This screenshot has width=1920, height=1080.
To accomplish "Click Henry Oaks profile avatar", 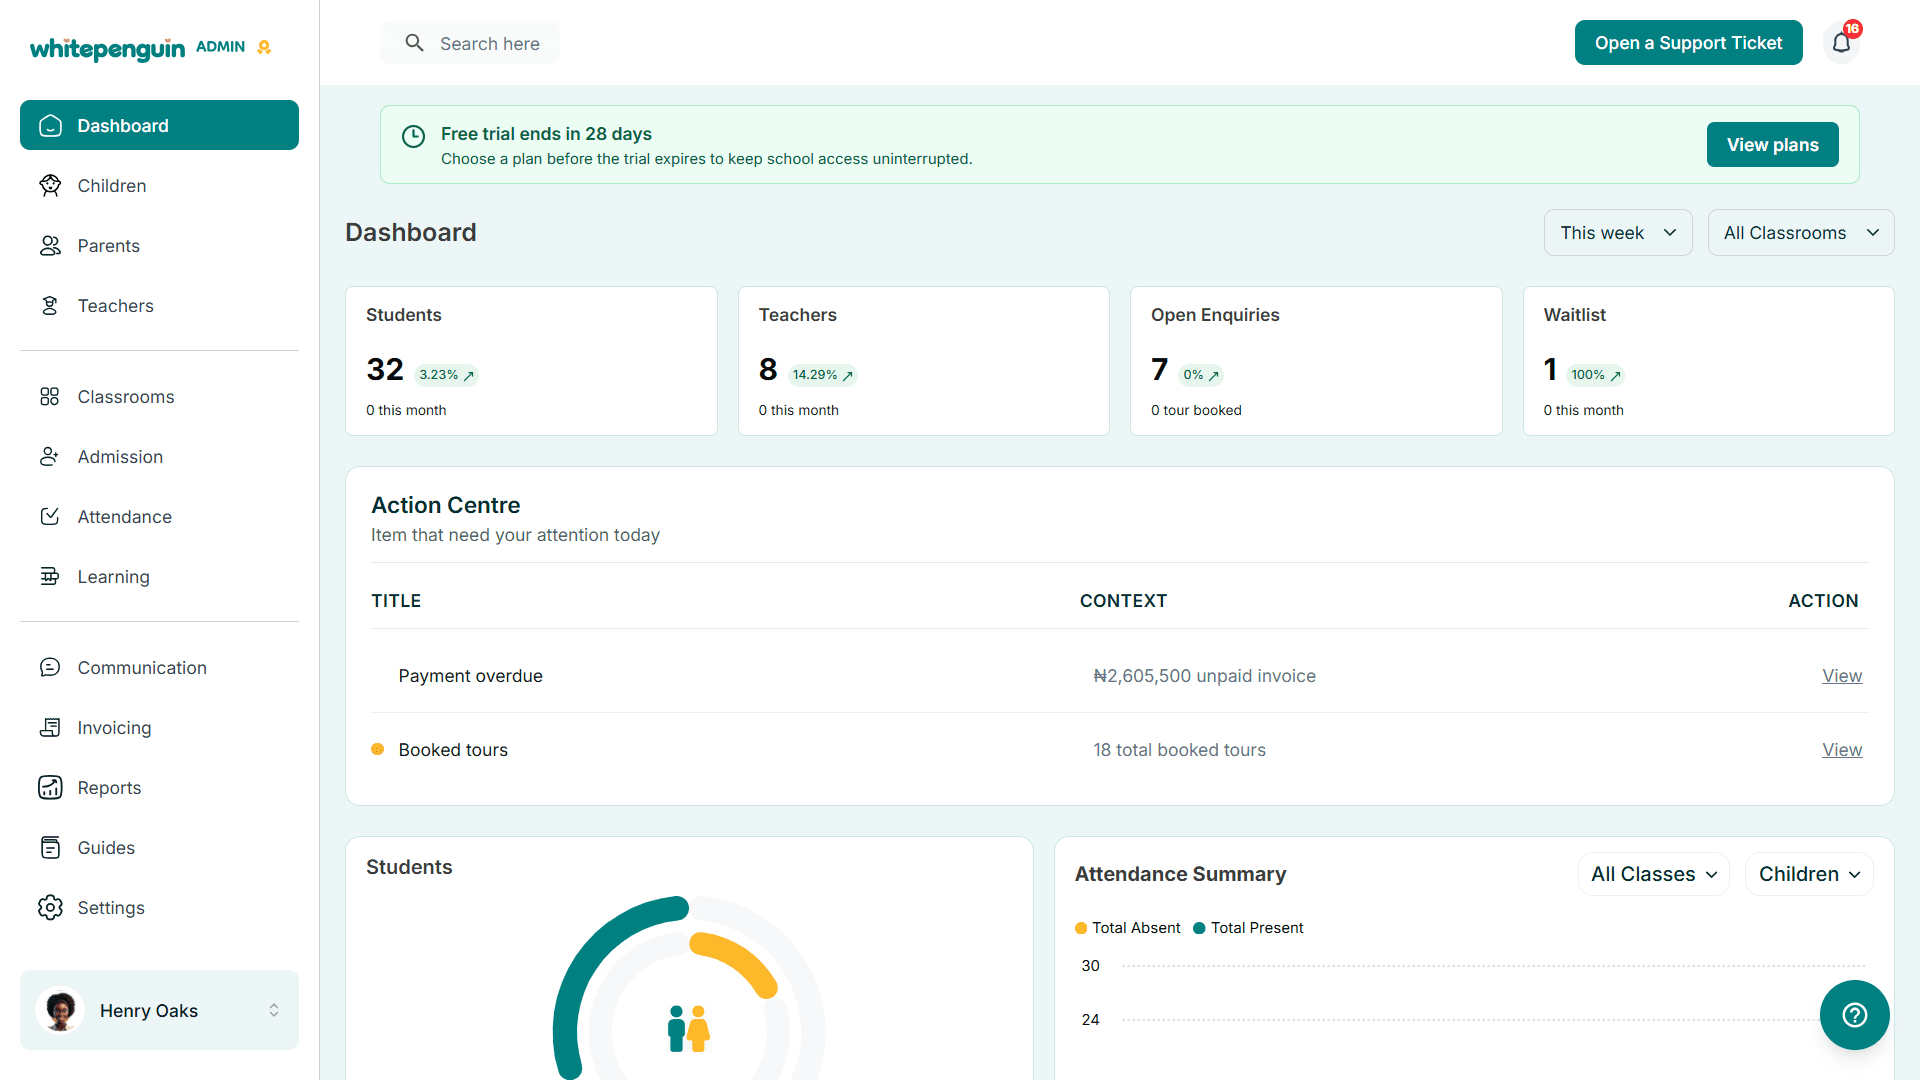I will coord(60,1010).
